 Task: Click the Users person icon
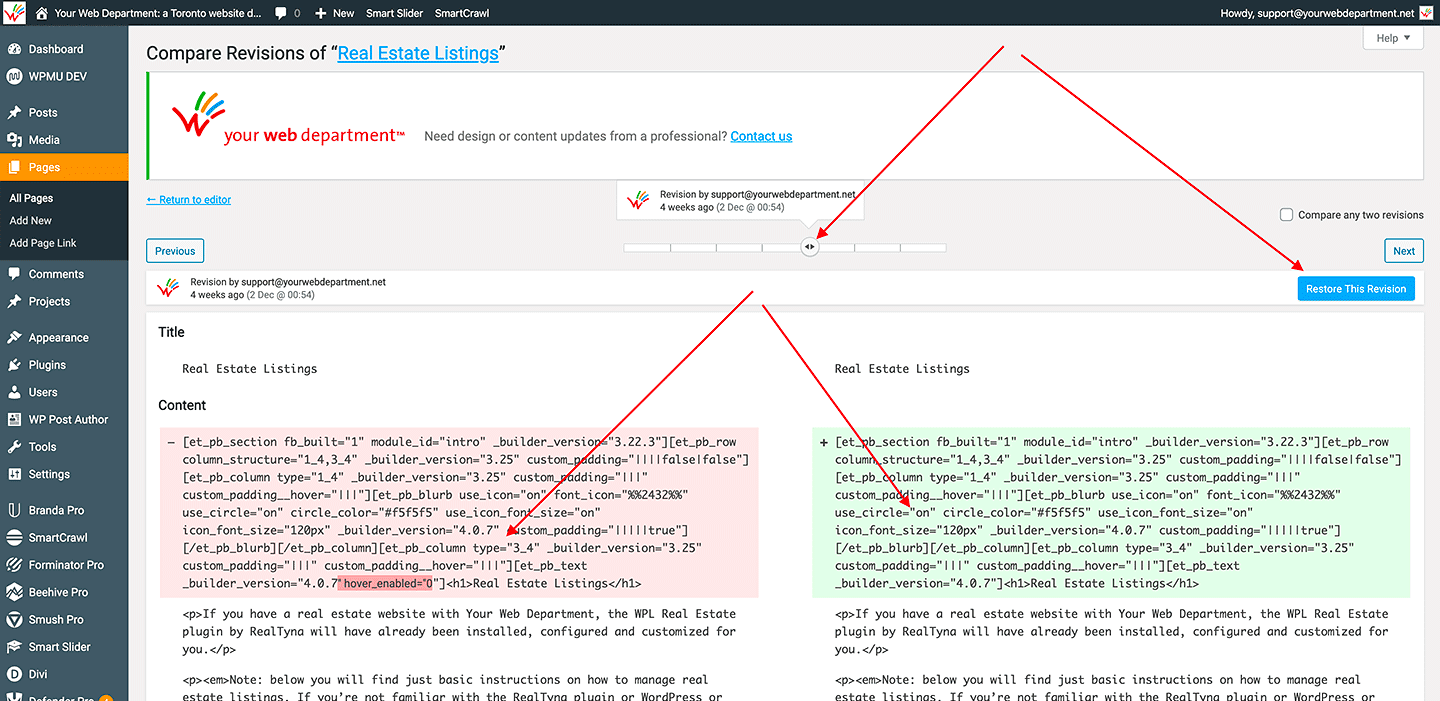pyautogui.click(x=14, y=392)
